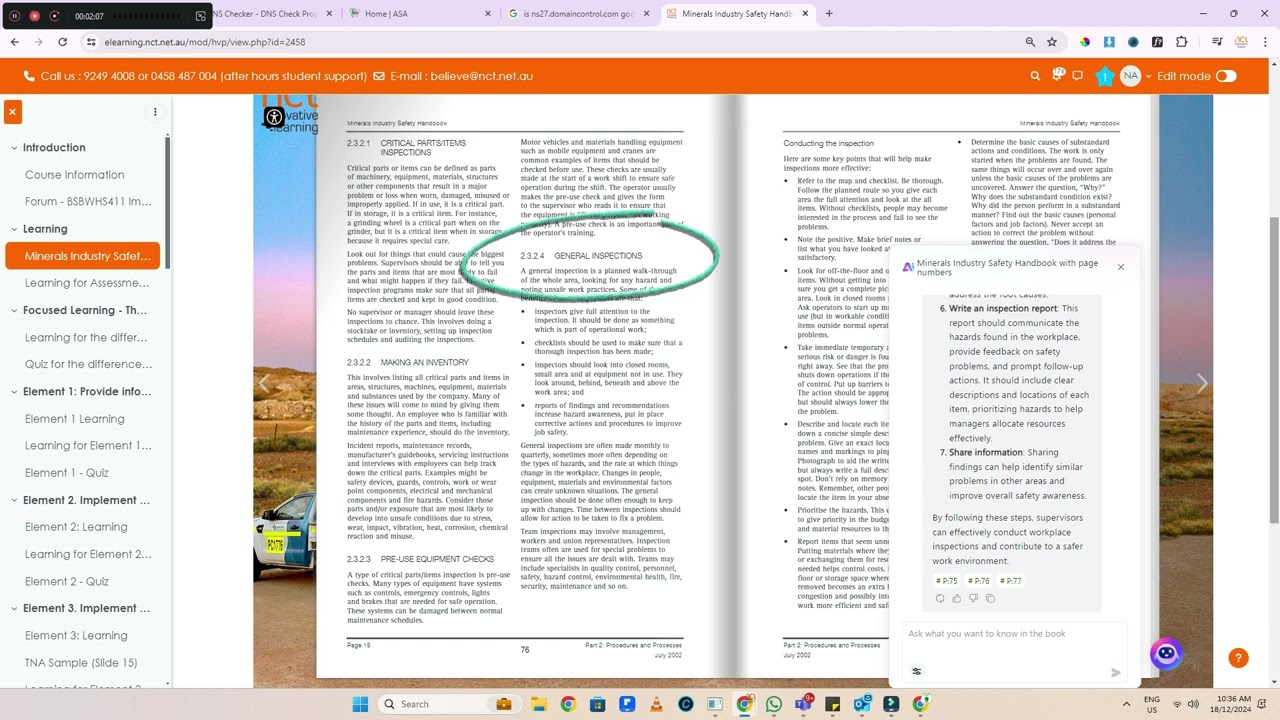Close the handbook chat panel
The width and height of the screenshot is (1280, 720).
[x=1120, y=267]
